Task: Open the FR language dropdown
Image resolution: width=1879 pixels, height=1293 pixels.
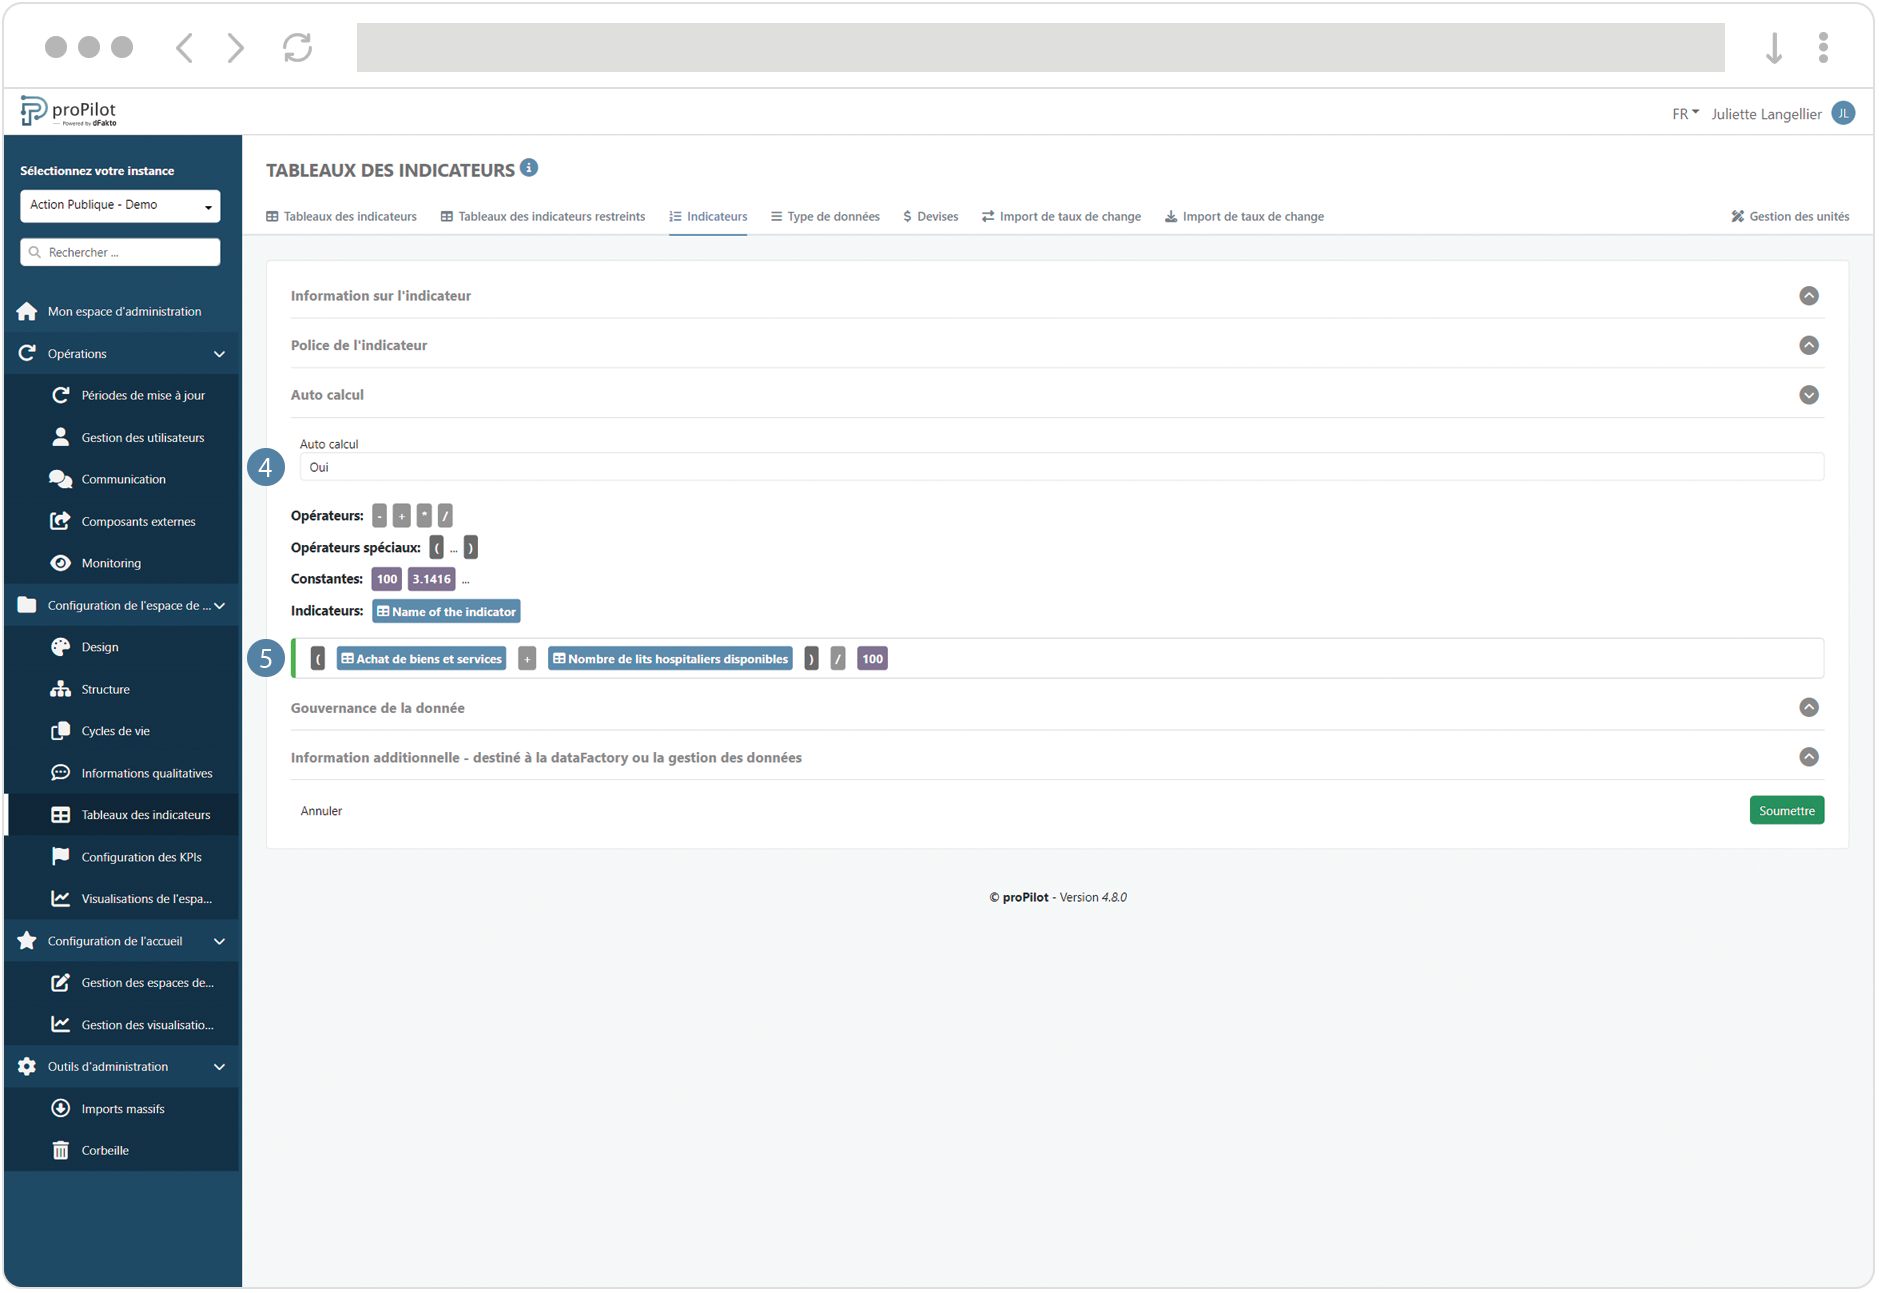Action: (x=1684, y=113)
